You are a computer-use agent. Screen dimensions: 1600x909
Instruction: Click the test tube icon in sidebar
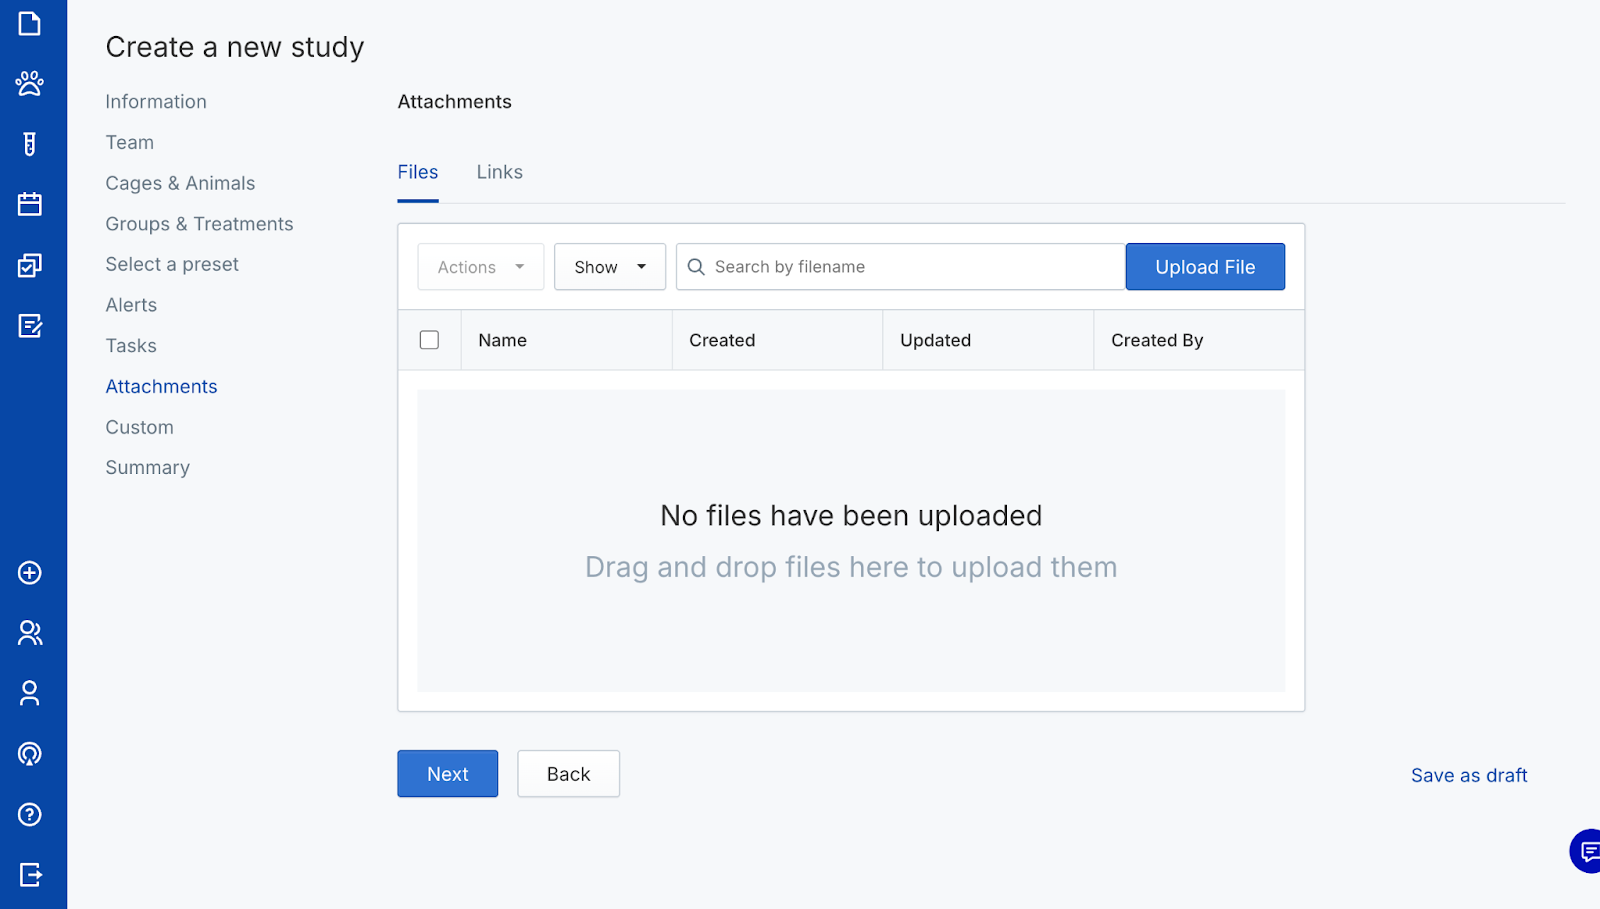[30, 144]
